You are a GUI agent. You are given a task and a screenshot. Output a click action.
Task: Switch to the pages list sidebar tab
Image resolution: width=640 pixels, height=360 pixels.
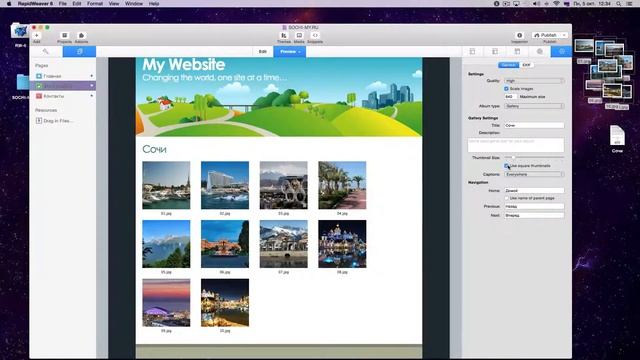coord(80,51)
